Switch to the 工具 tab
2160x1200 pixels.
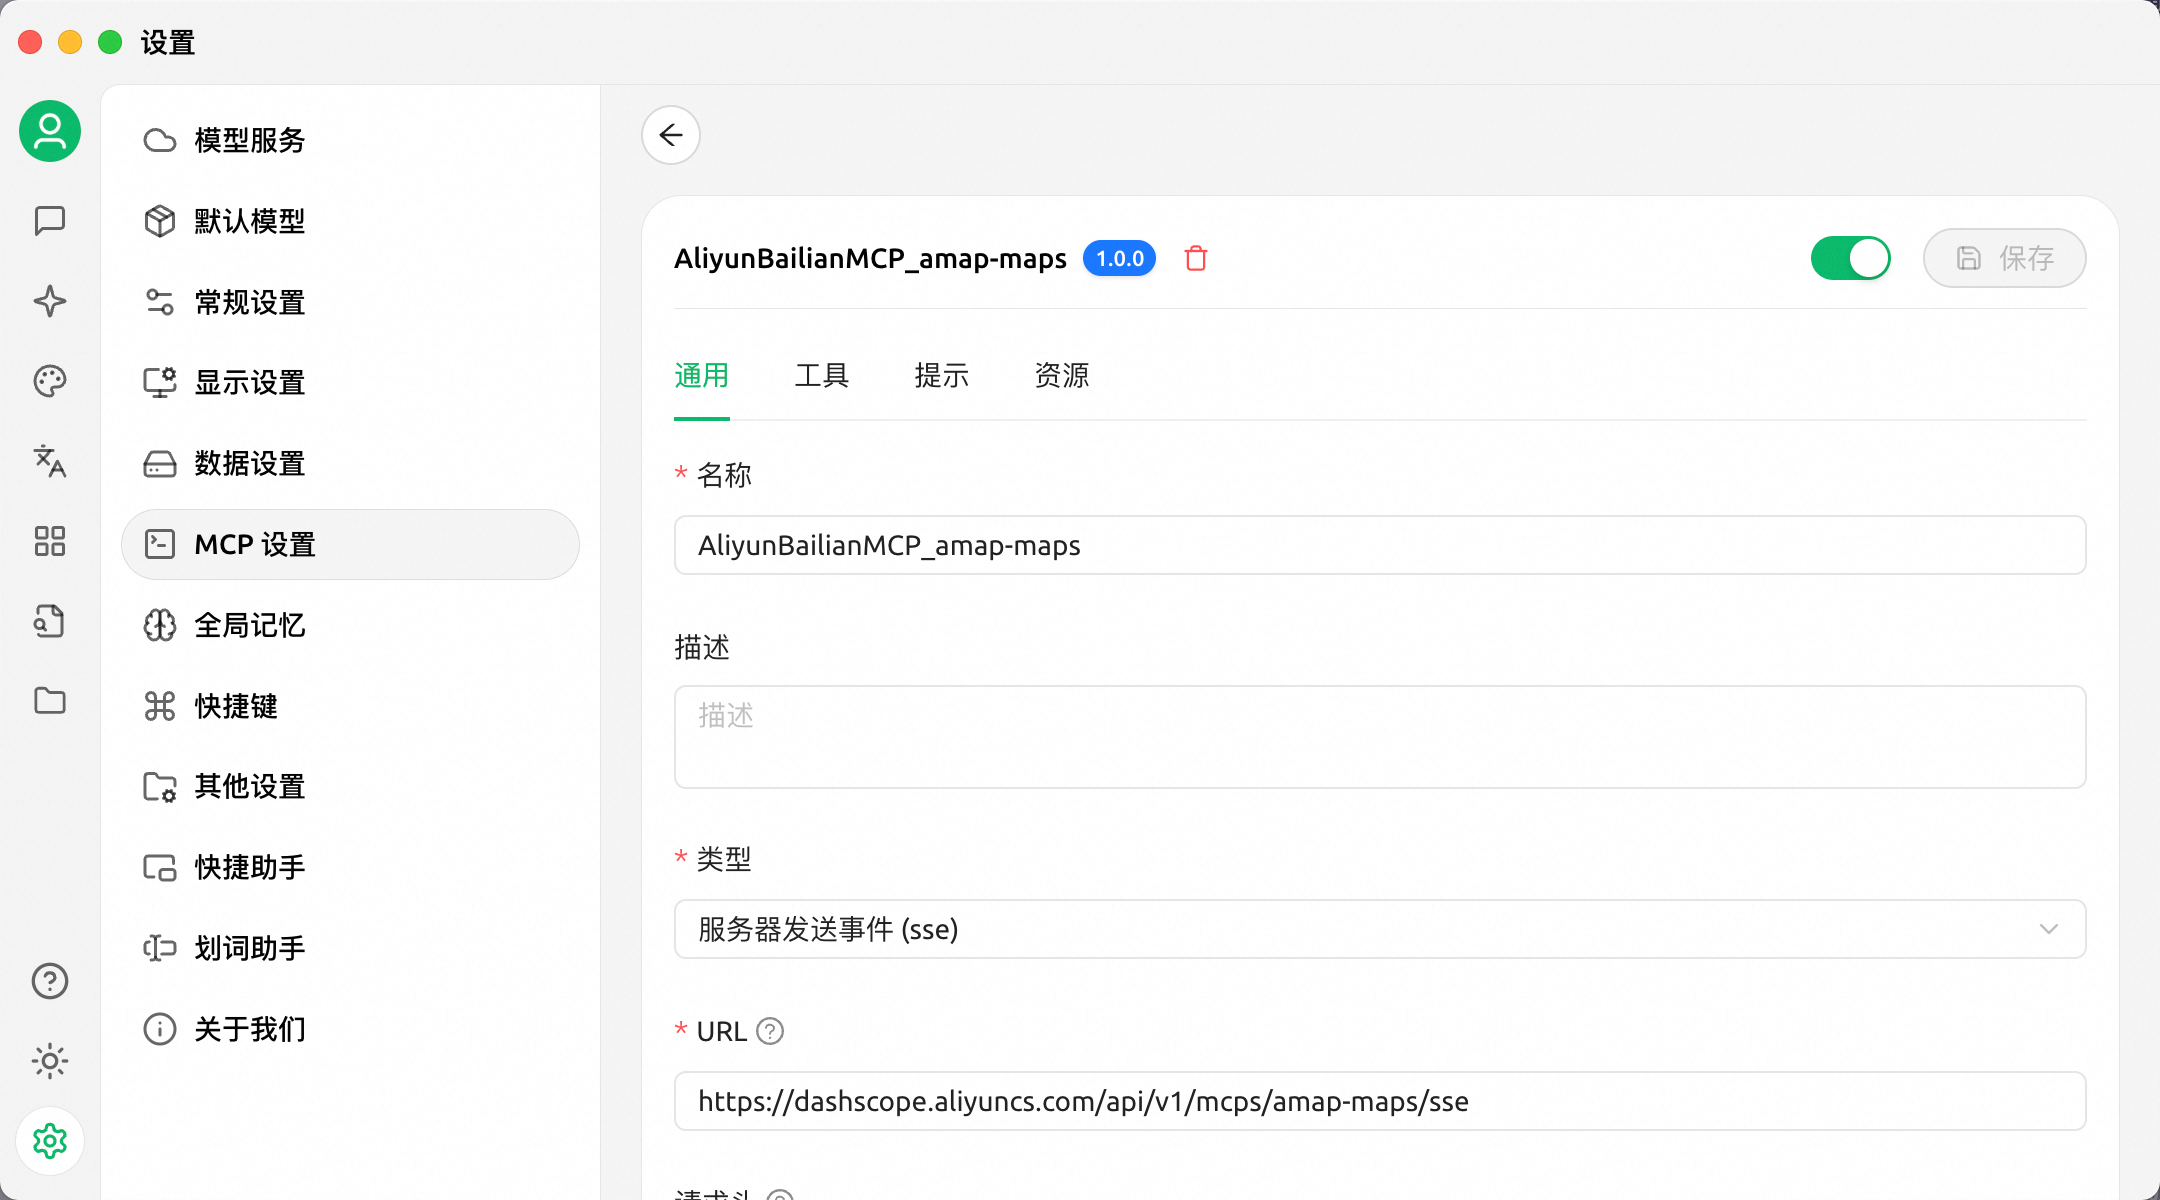(821, 376)
